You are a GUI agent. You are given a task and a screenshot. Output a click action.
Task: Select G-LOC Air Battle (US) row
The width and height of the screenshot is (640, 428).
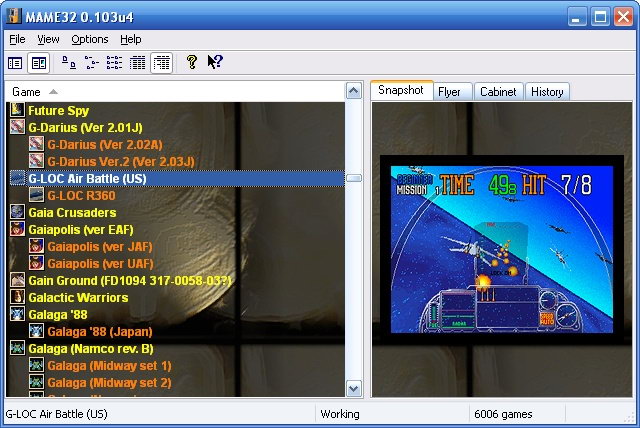tap(176, 179)
